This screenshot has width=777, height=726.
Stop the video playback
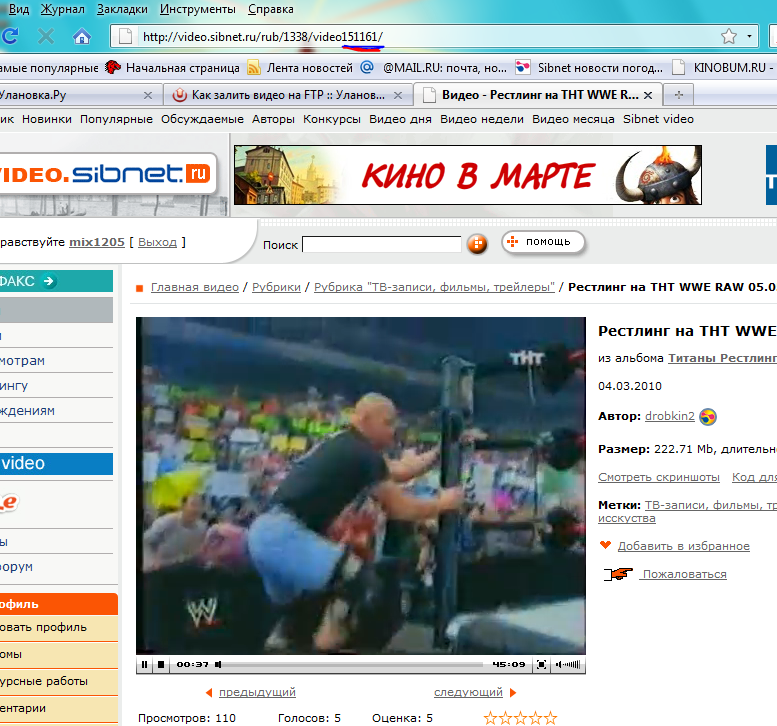pyautogui.click(x=161, y=665)
